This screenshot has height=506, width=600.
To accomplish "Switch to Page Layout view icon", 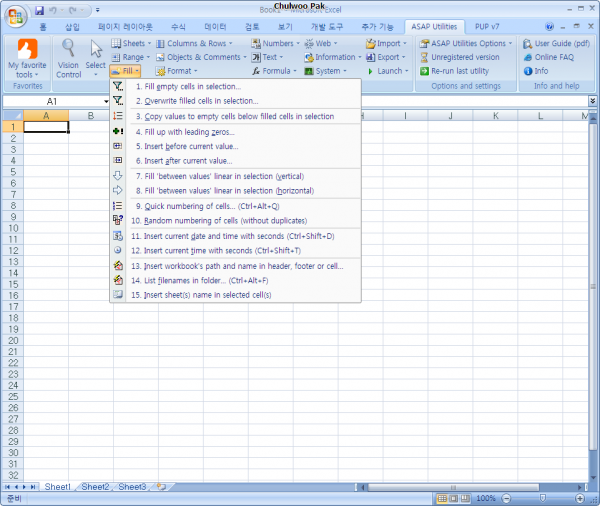I will tap(454, 498).
